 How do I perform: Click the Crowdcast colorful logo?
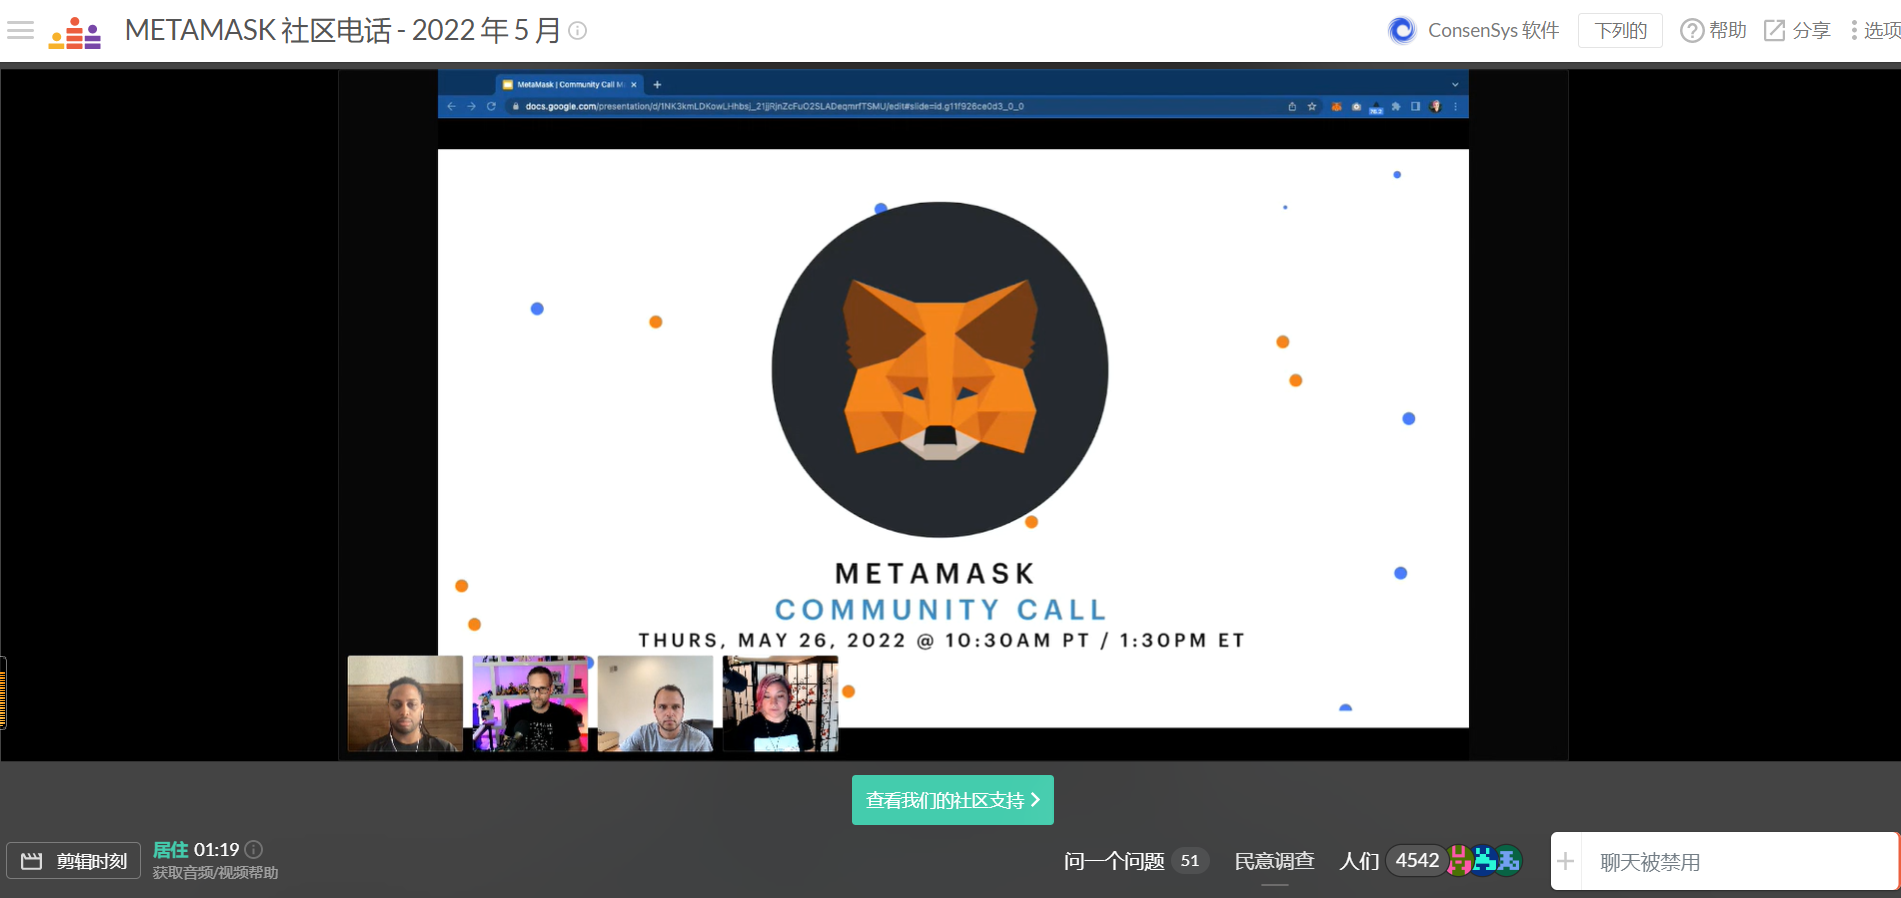[x=75, y=32]
